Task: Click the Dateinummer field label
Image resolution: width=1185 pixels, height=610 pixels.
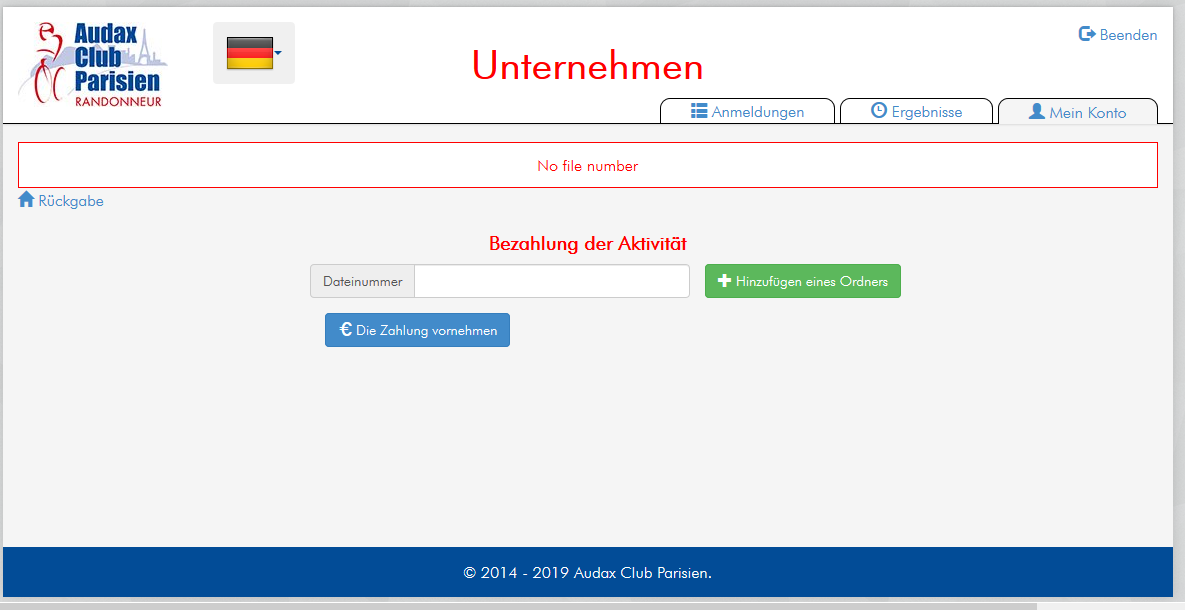Action: click(x=362, y=282)
